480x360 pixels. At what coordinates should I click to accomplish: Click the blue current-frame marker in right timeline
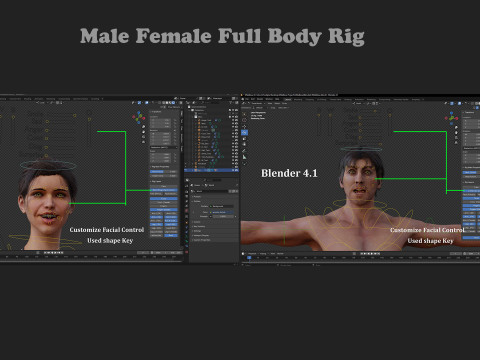[249, 258]
